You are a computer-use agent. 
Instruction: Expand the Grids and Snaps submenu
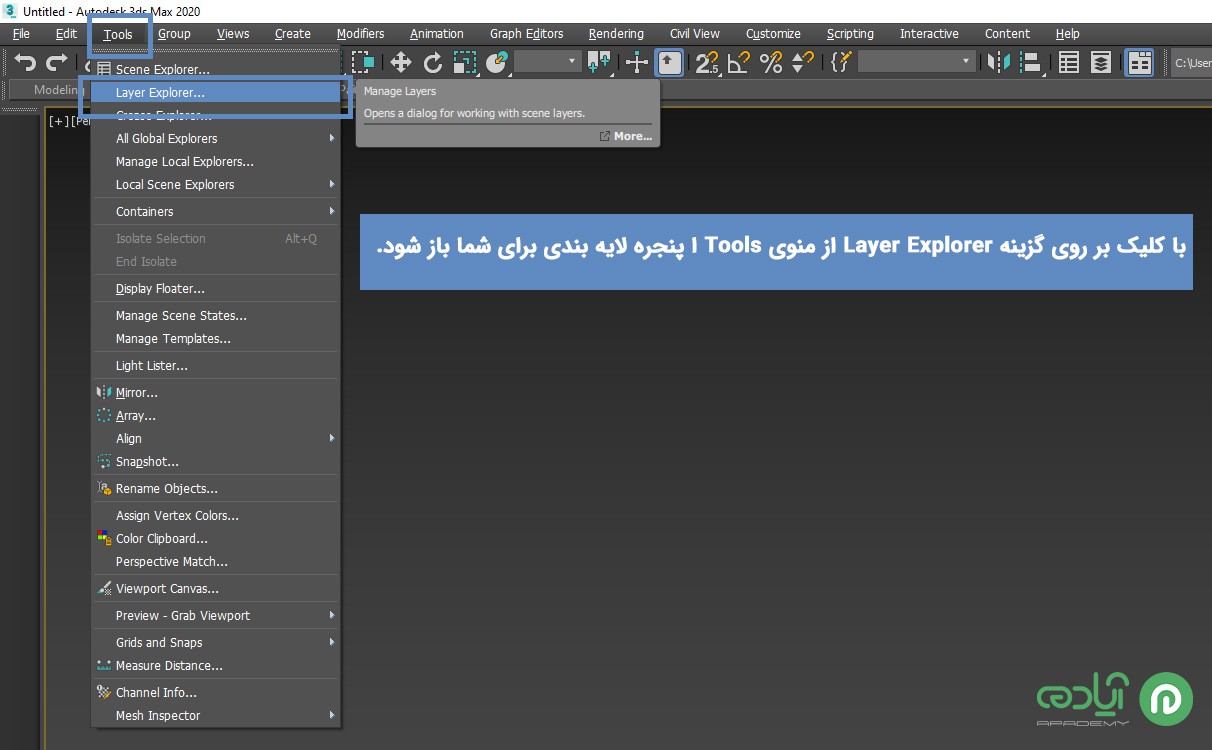click(216, 643)
